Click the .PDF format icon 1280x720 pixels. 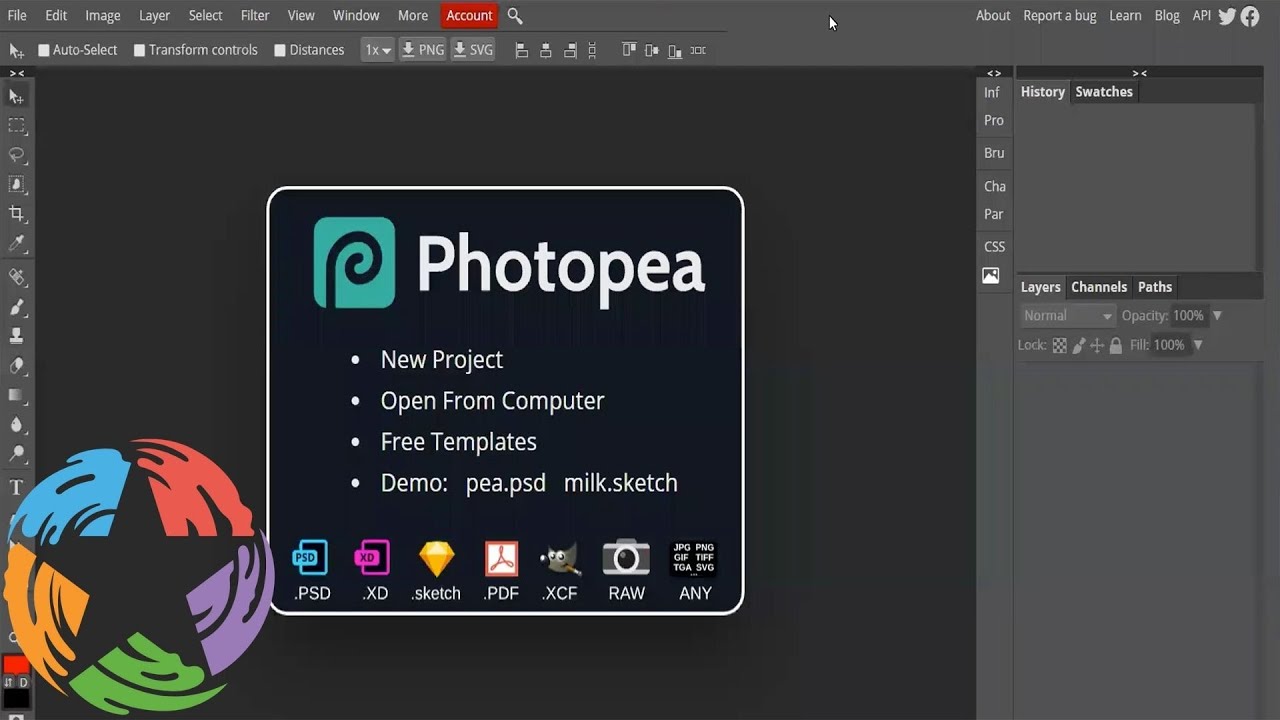[501, 558]
